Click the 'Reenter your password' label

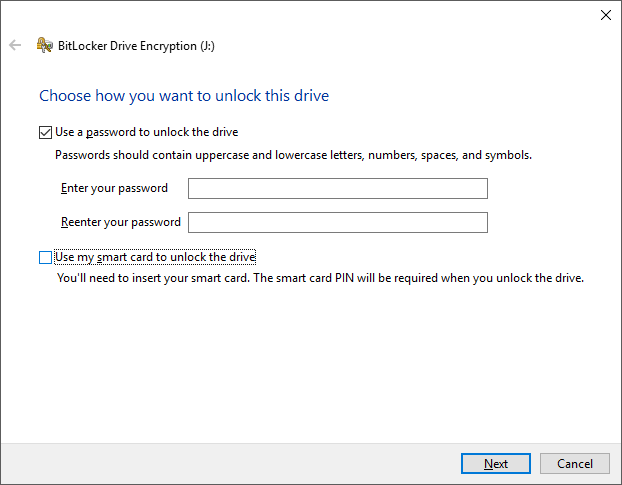121,222
